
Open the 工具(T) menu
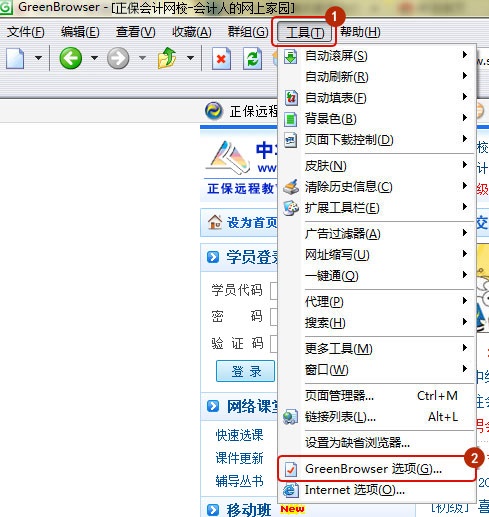(x=305, y=32)
